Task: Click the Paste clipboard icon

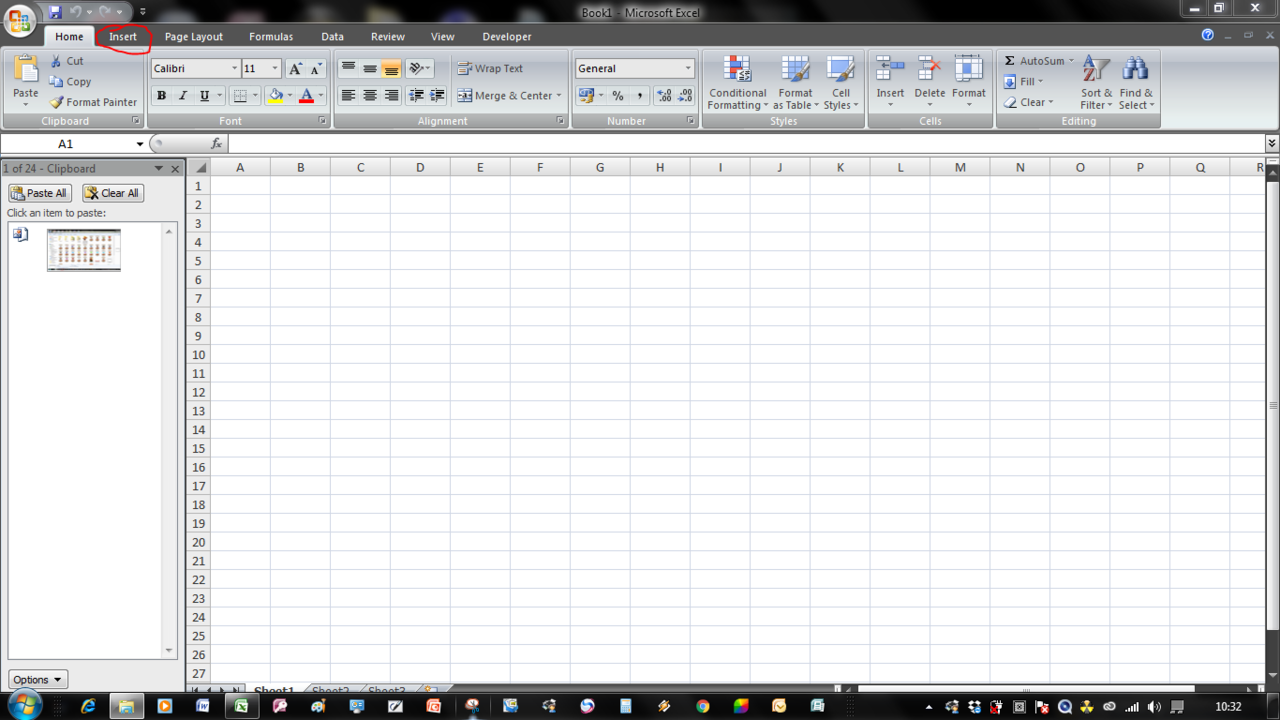Action: coord(26,69)
